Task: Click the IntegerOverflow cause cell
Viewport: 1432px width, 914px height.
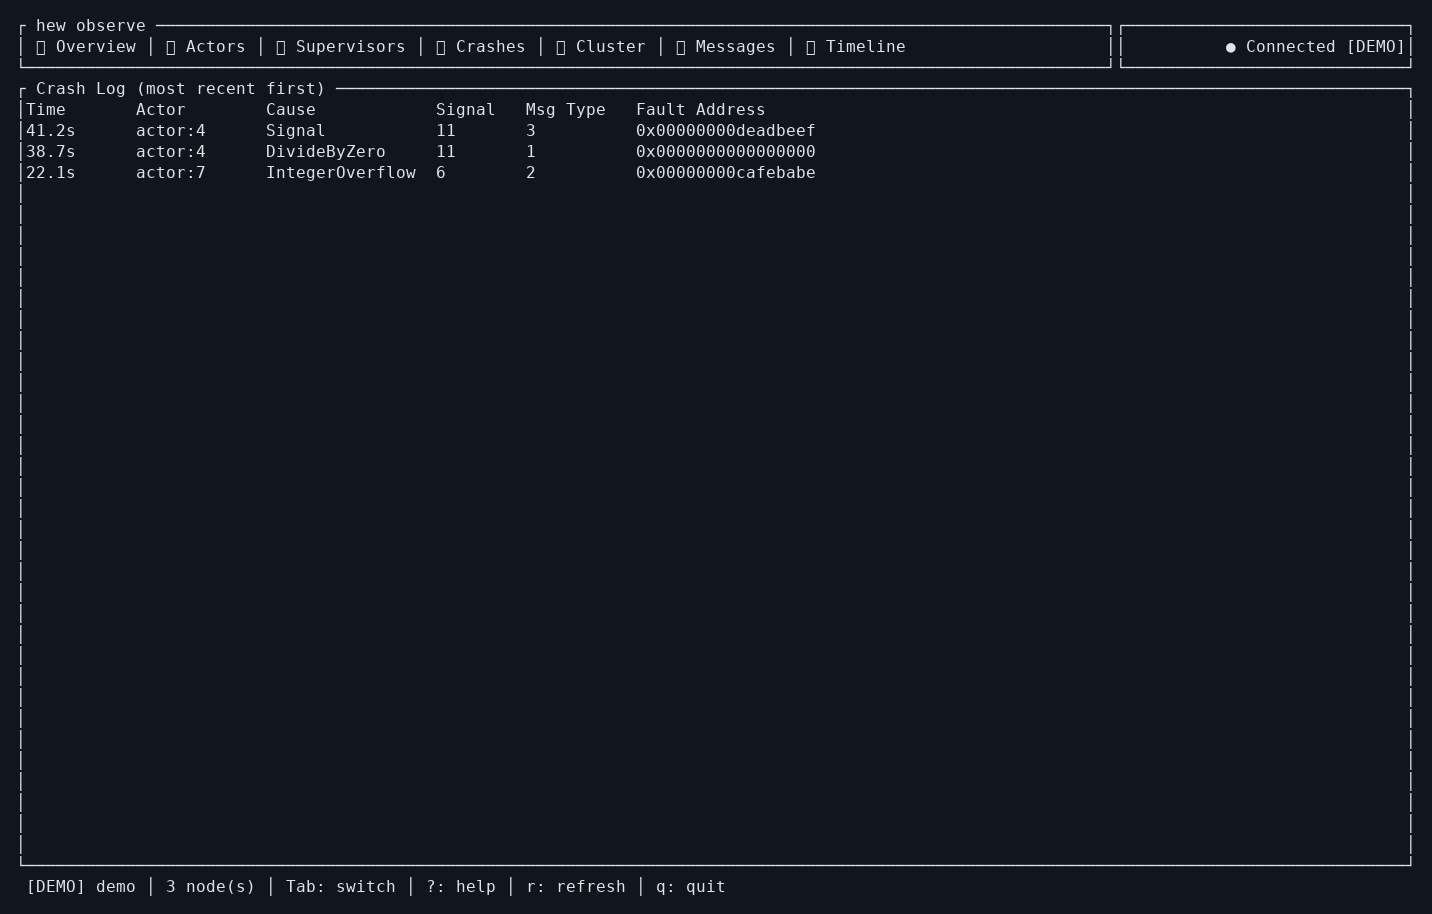Action: click(341, 173)
